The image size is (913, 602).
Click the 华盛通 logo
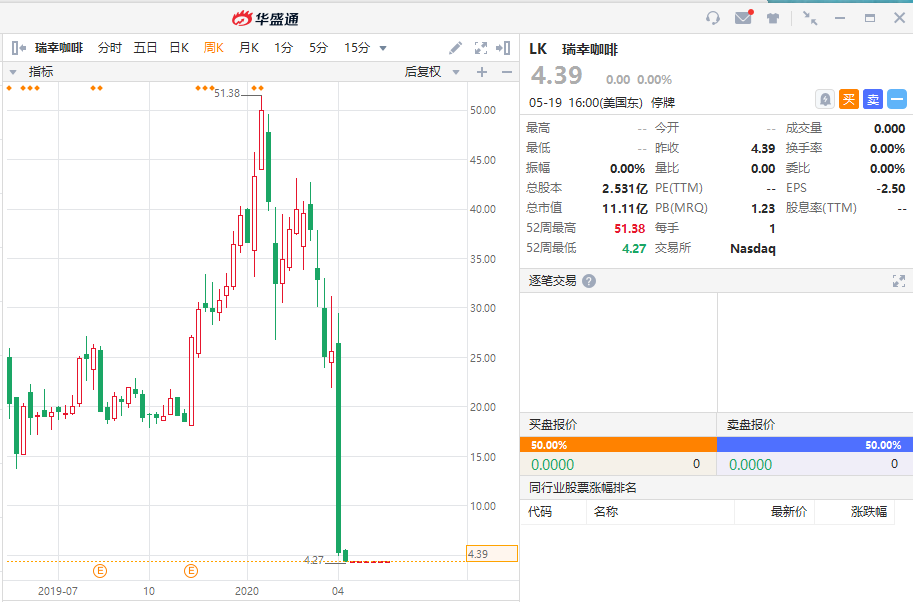click(x=266, y=19)
